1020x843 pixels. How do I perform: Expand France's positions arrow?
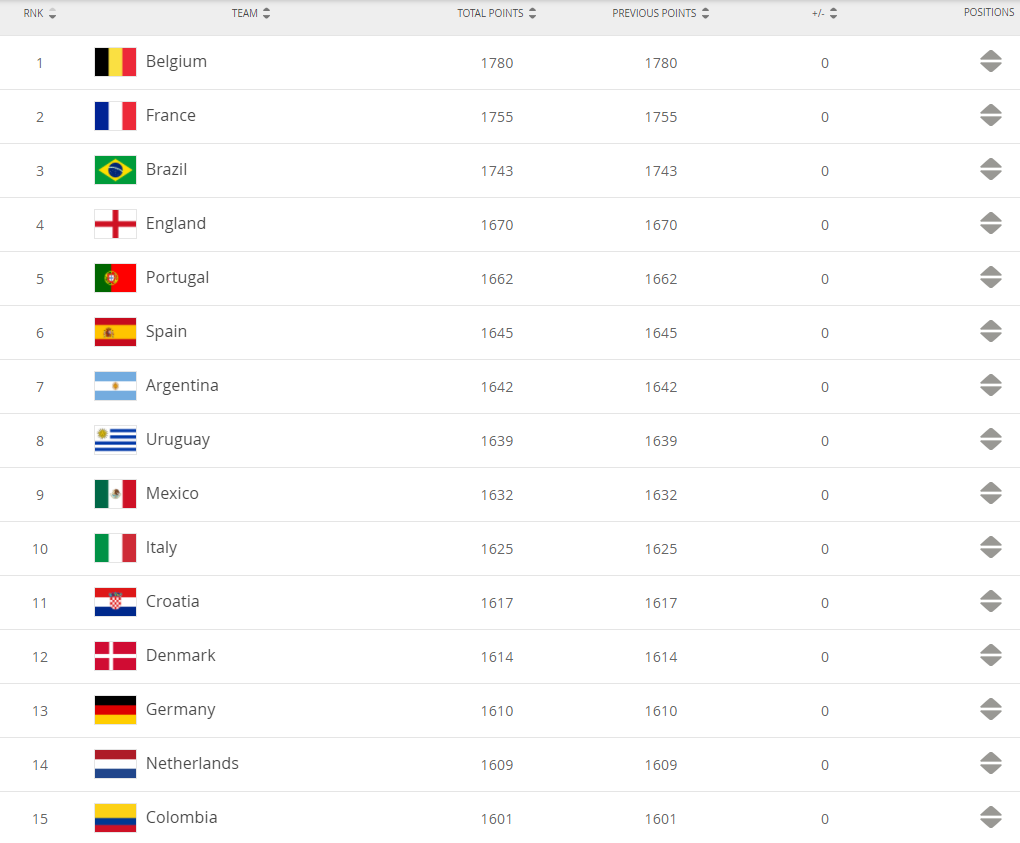(990, 116)
